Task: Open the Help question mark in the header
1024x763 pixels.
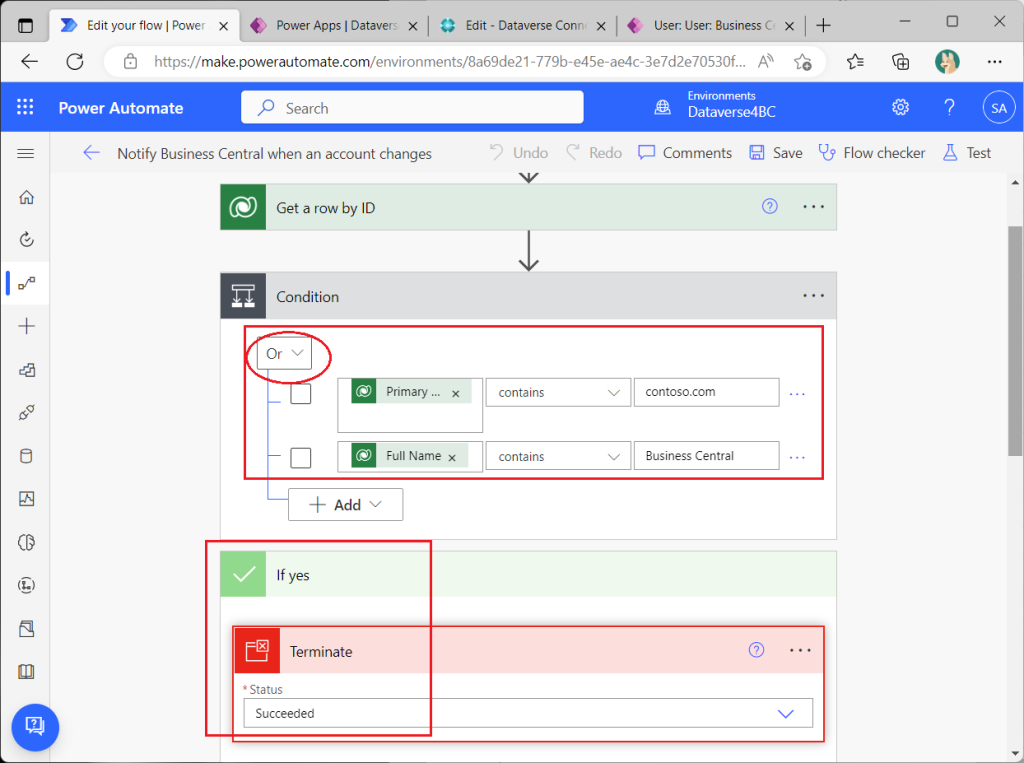Action: click(950, 107)
